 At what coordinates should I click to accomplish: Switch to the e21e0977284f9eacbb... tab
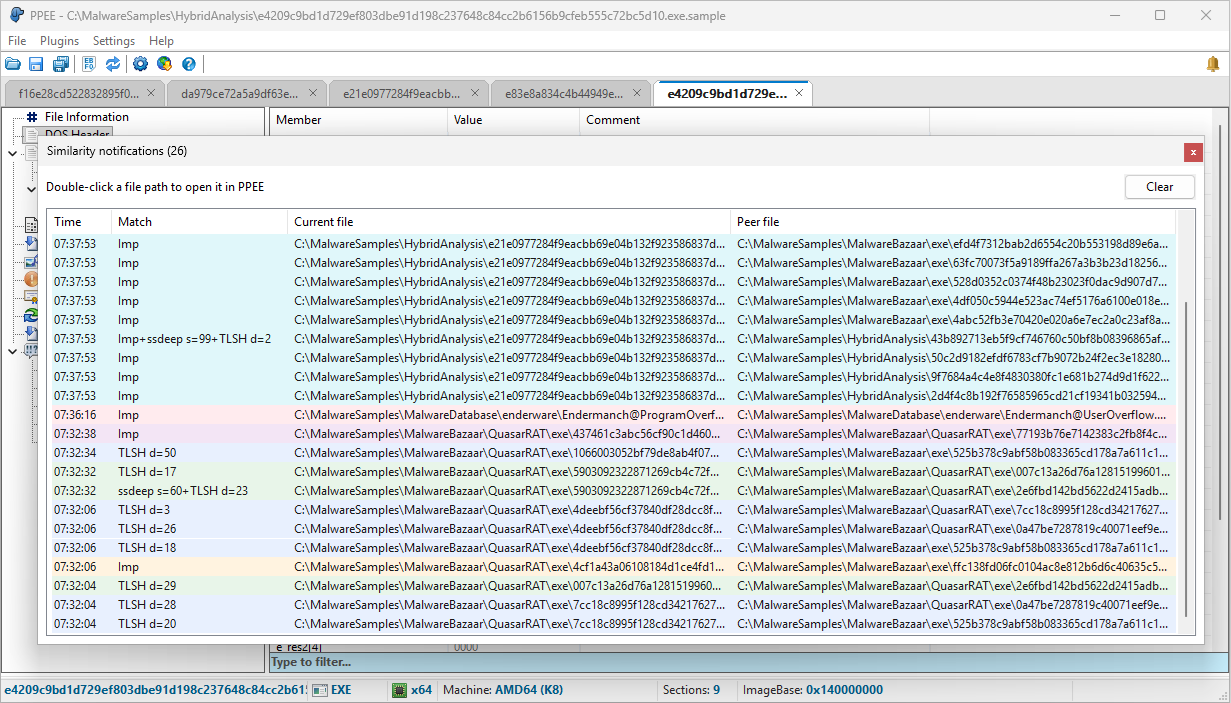click(x=408, y=94)
